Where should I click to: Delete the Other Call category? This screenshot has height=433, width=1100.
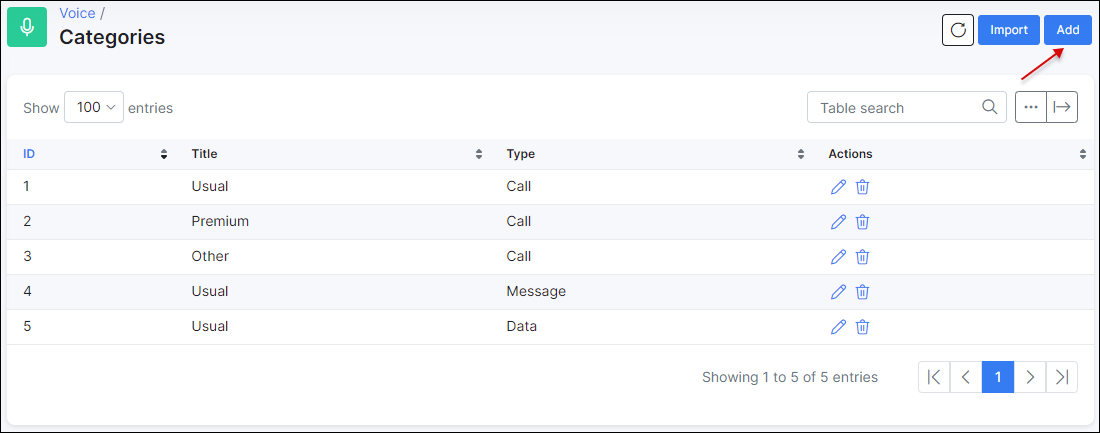pos(863,257)
